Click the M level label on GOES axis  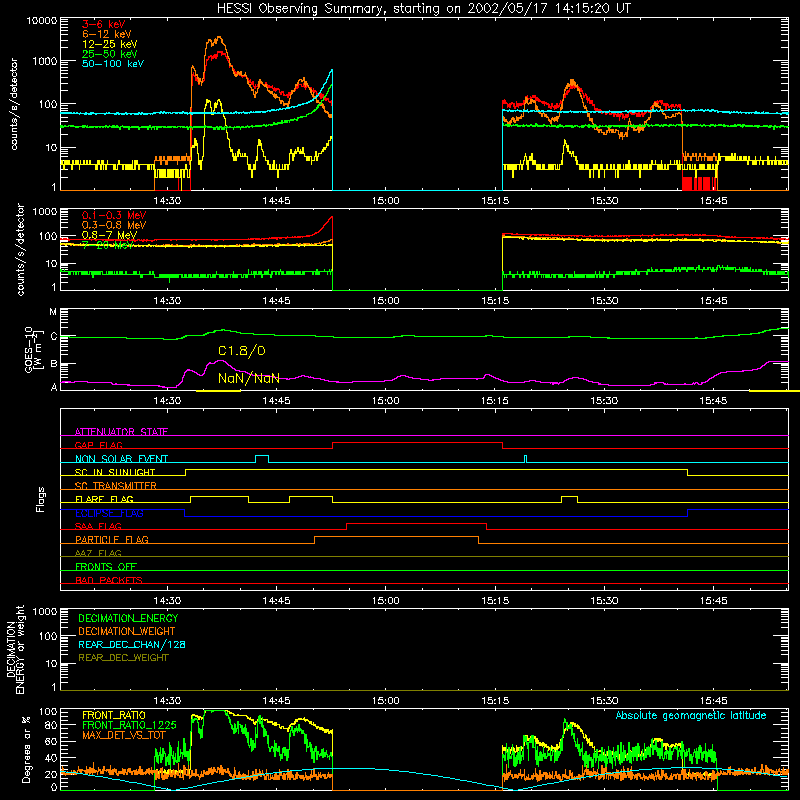coord(53,312)
